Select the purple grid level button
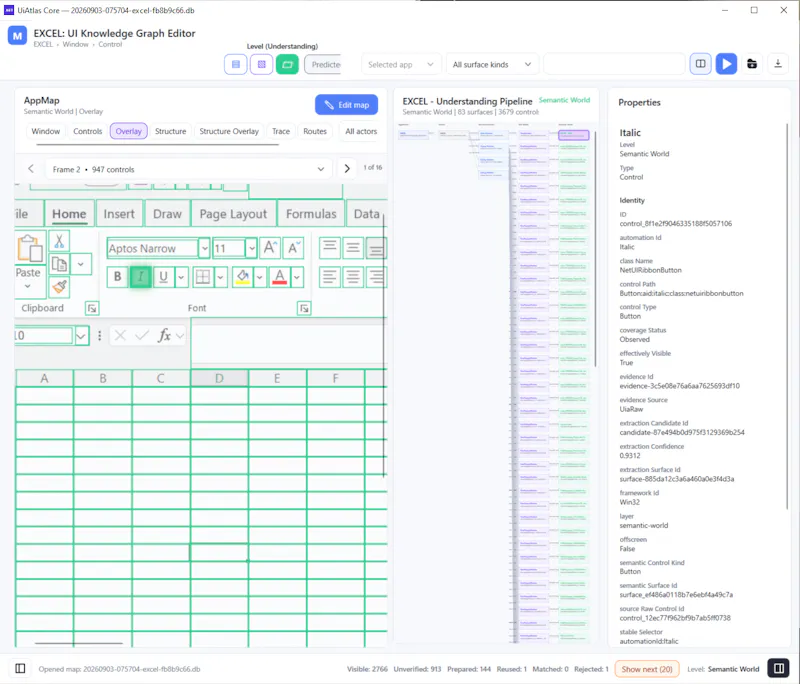 (x=261, y=64)
